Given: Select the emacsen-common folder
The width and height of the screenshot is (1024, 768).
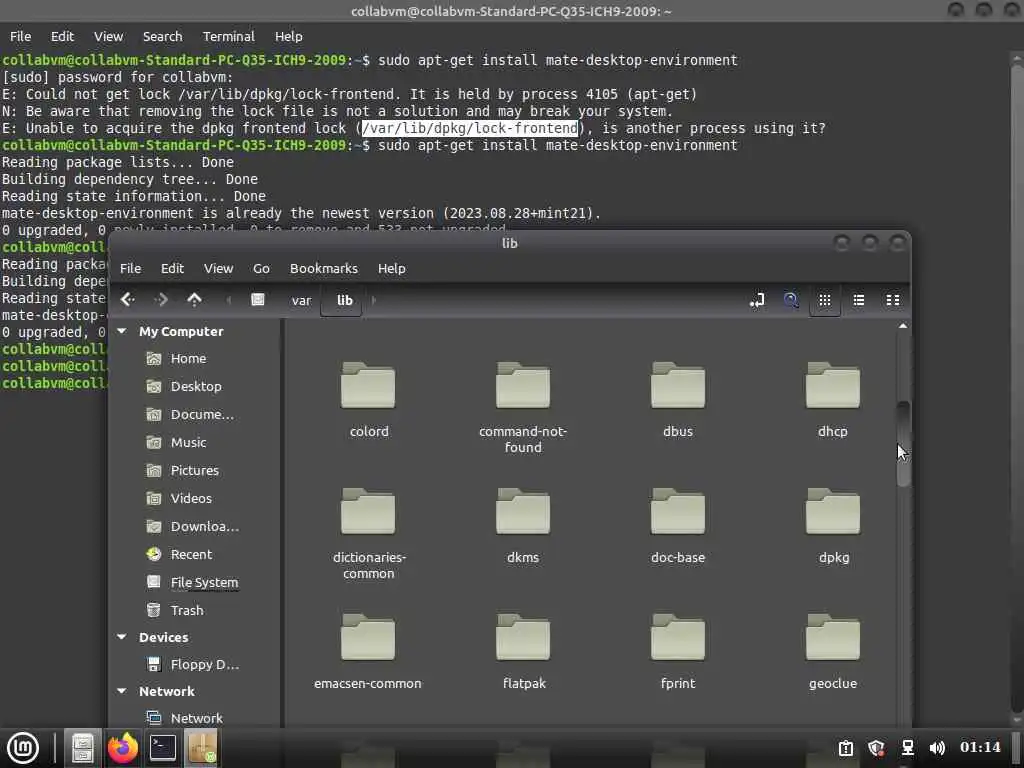Looking at the screenshot, I should tap(368, 652).
